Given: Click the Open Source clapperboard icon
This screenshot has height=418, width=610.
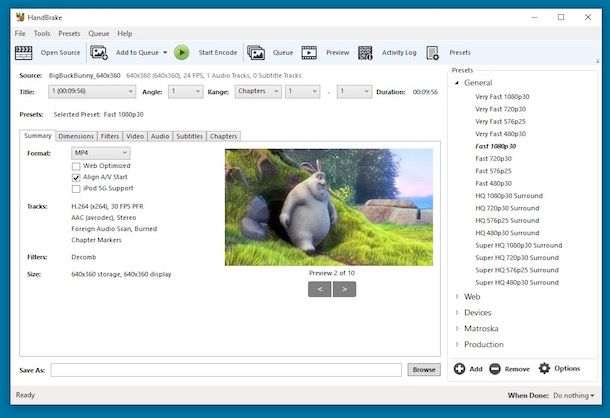Looking at the screenshot, I should coord(23,53).
